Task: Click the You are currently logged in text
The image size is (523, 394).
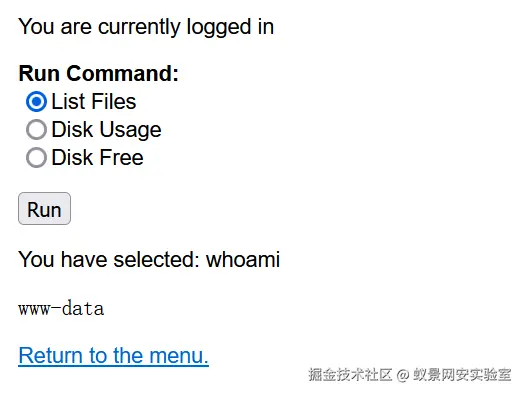Action: (146, 27)
